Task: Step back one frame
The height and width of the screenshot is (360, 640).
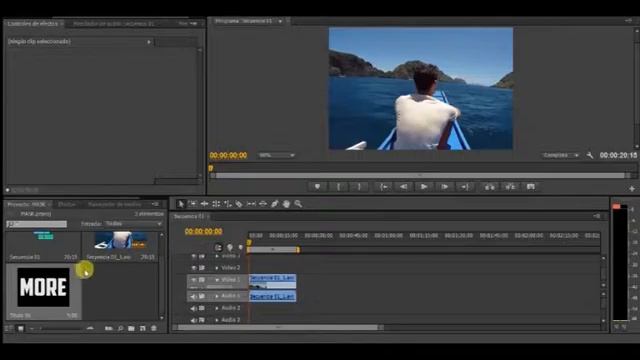Action: click(403, 187)
